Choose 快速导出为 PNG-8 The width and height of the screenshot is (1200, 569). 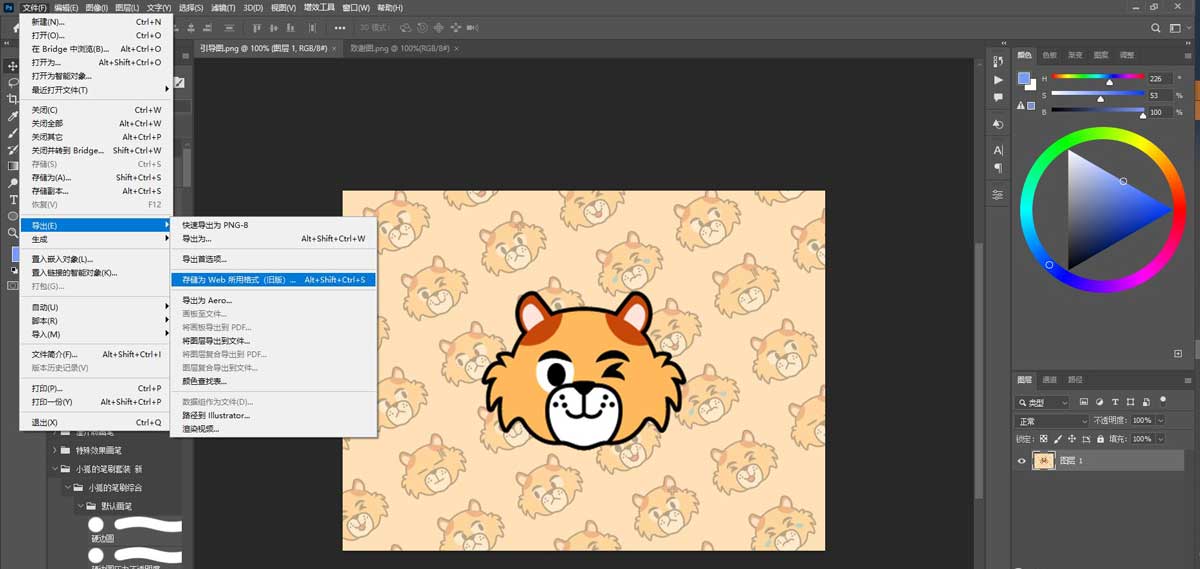tap(273, 225)
